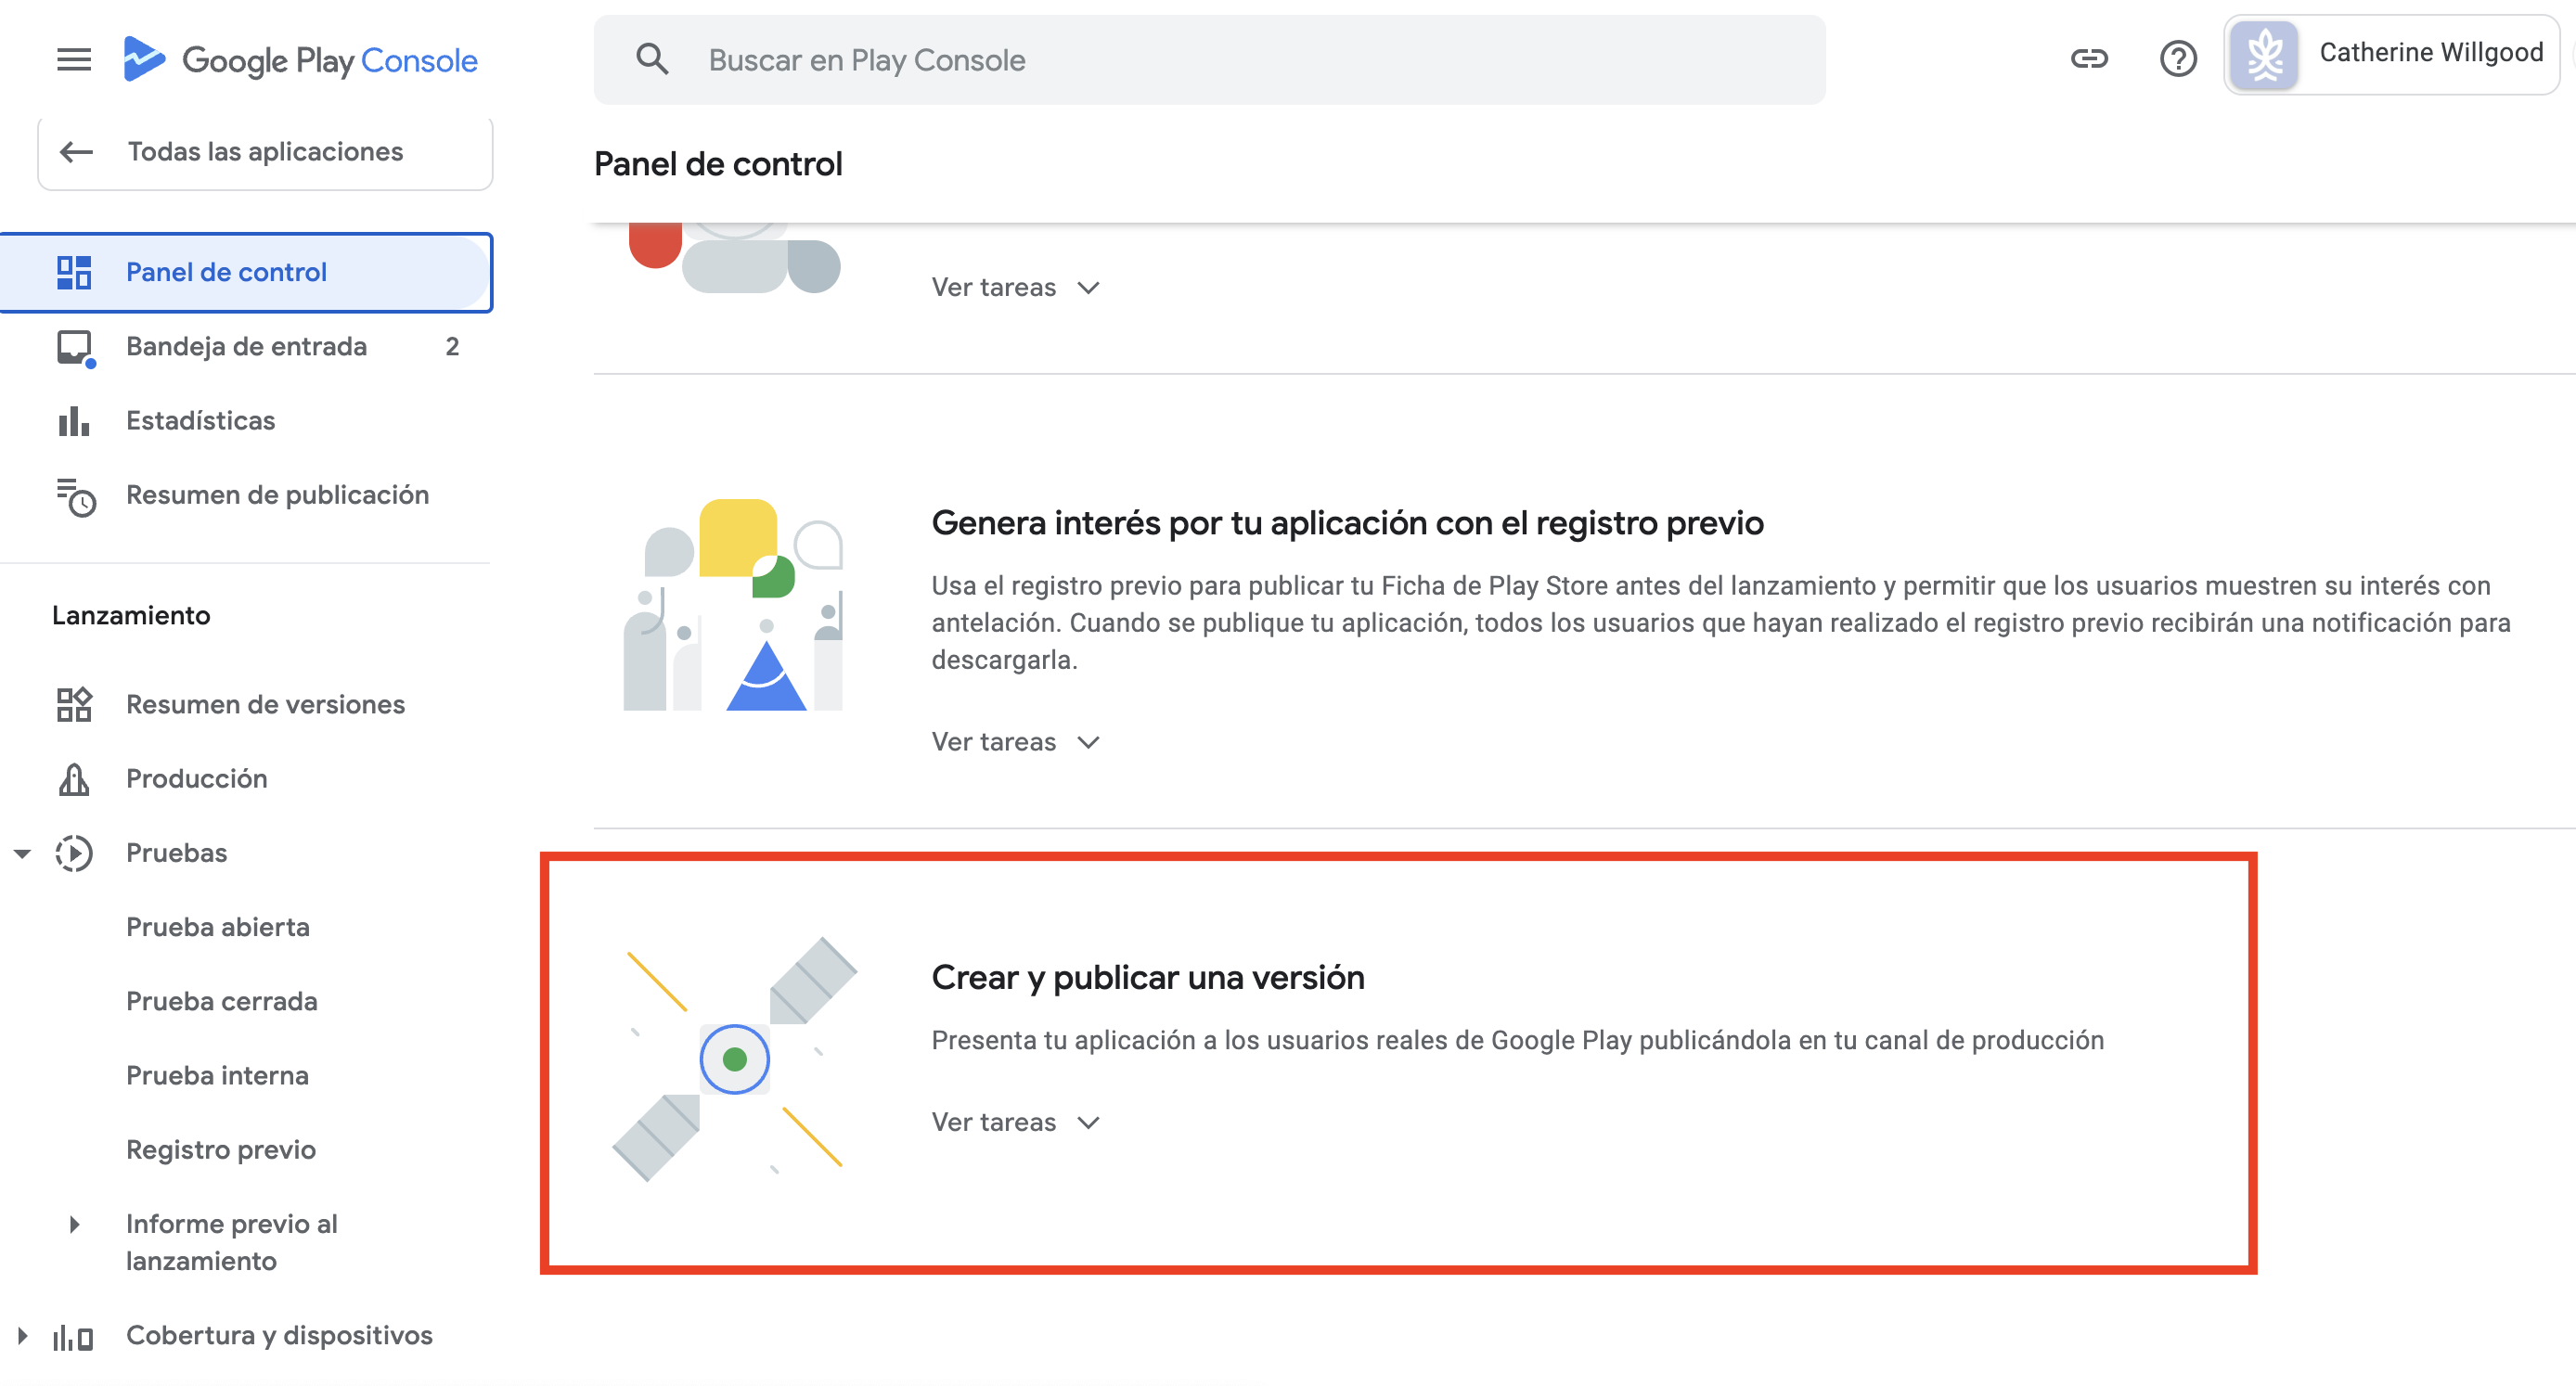The image size is (2576, 1386).
Task: Expand Cobertura y dispositivos section
Action: pos(22,1336)
